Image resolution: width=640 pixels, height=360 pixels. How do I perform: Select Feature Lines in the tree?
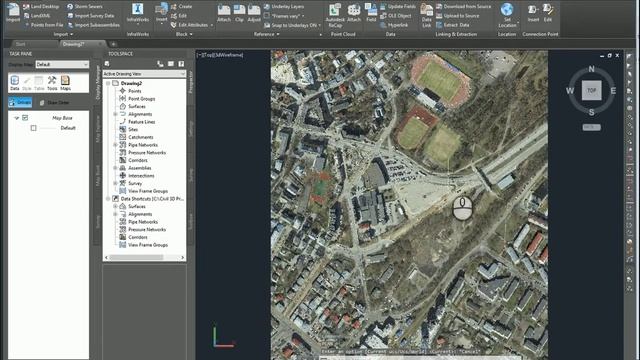[142, 122]
